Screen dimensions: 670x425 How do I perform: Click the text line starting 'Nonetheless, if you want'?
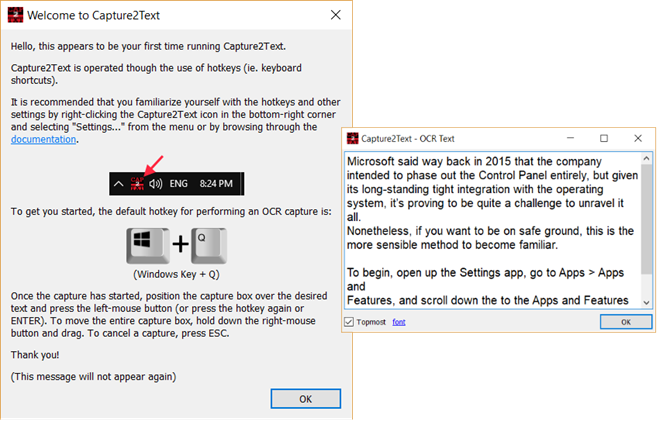tap(490, 231)
